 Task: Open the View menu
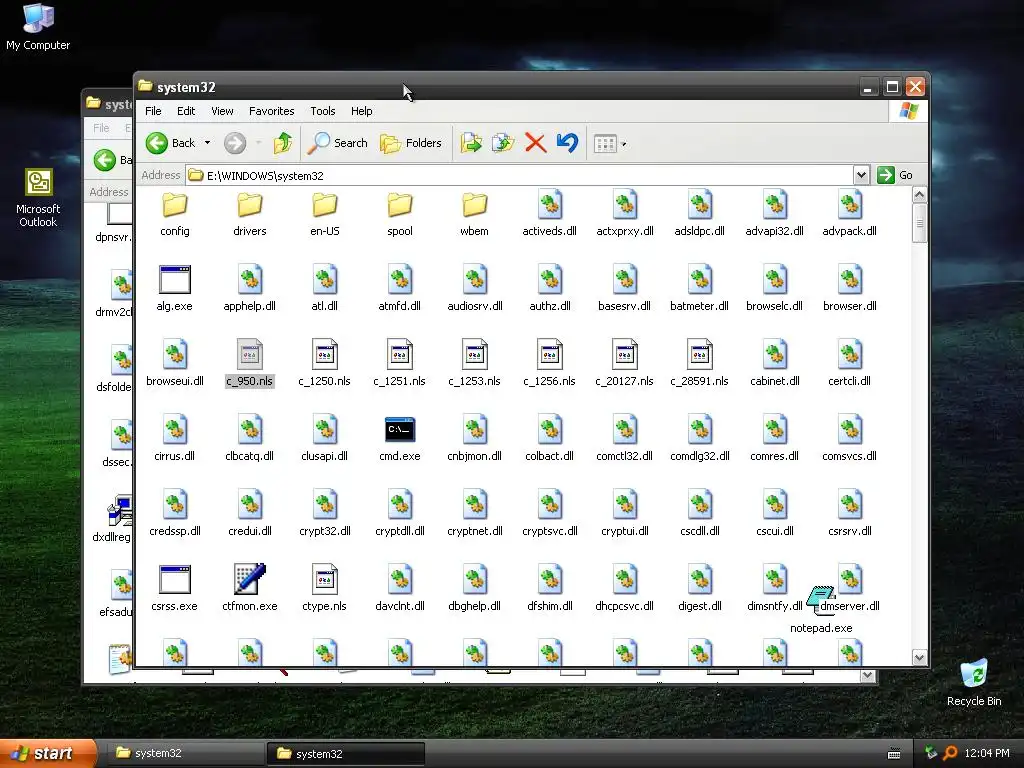pos(222,111)
